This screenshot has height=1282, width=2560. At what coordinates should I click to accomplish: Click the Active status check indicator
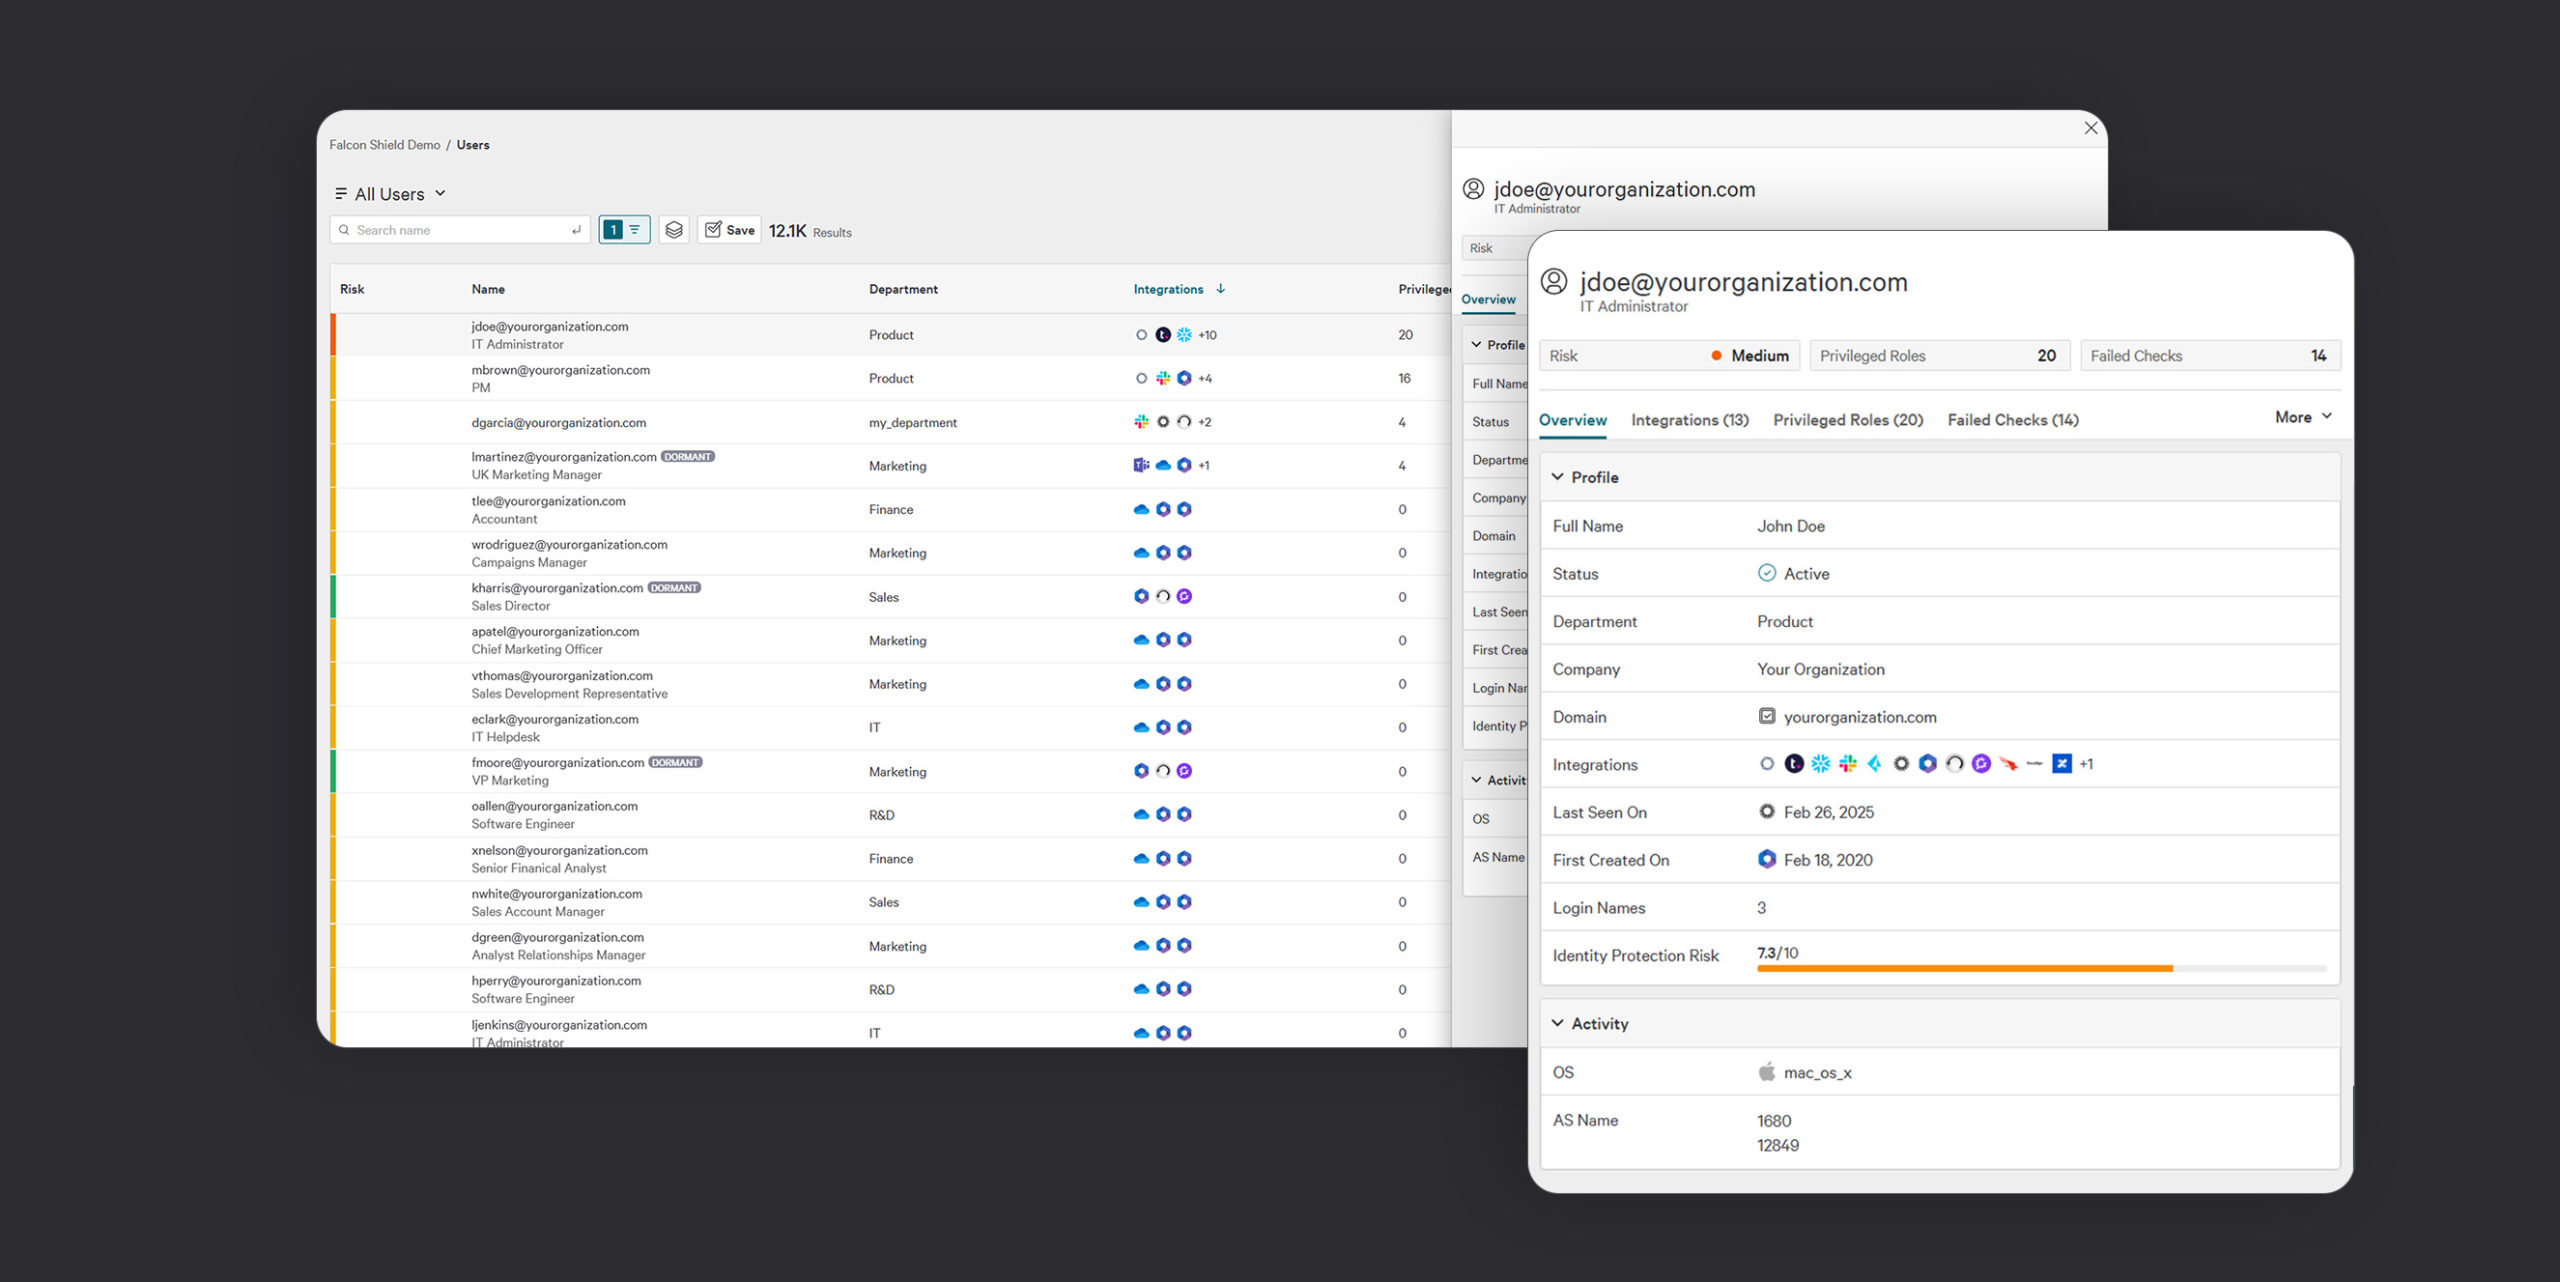click(1766, 573)
